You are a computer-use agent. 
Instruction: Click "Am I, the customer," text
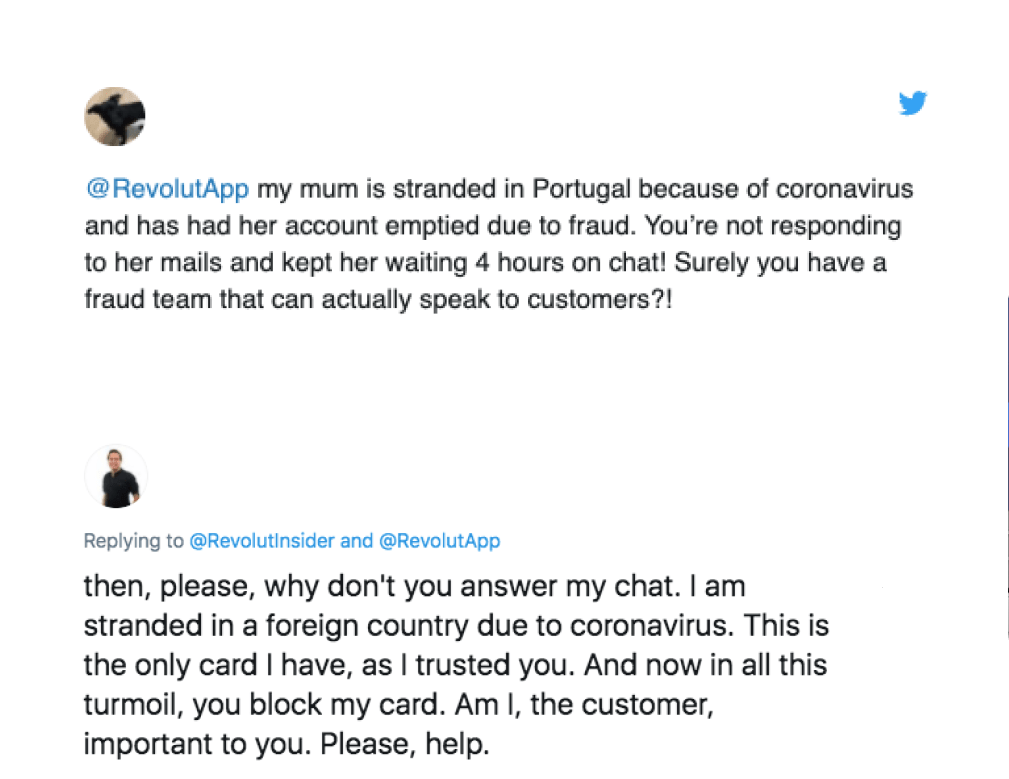(x=582, y=705)
